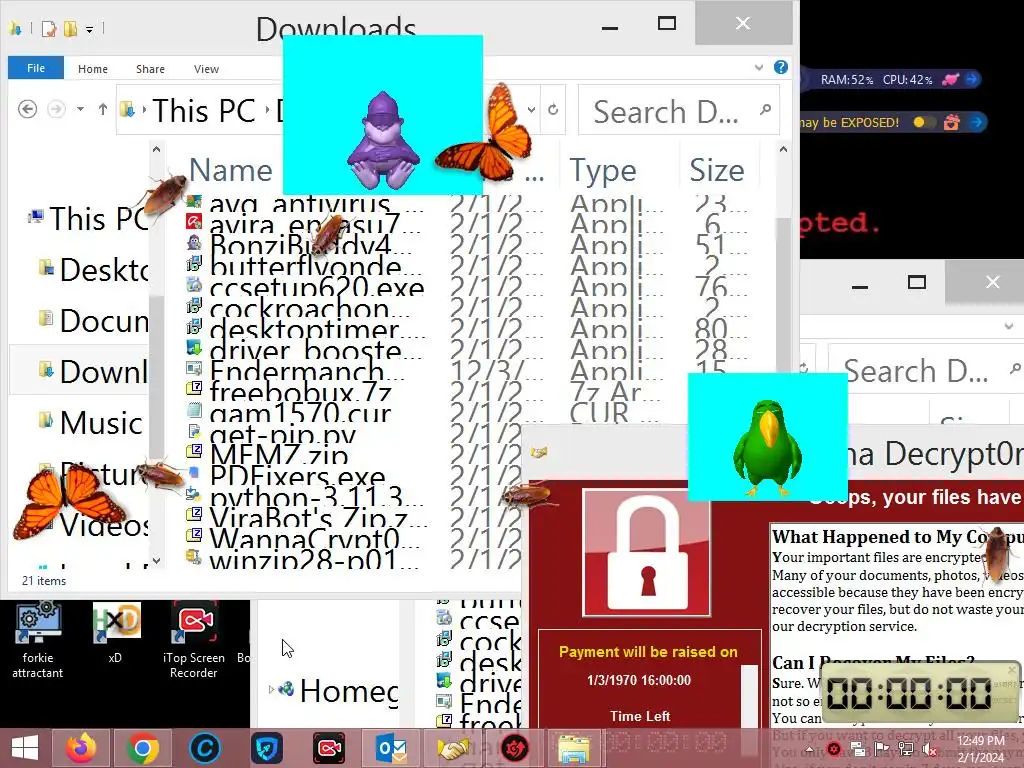Sort files by Type column
Image resolution: width=1024 pixels, height=768 pixels.
tap(603, 170)
